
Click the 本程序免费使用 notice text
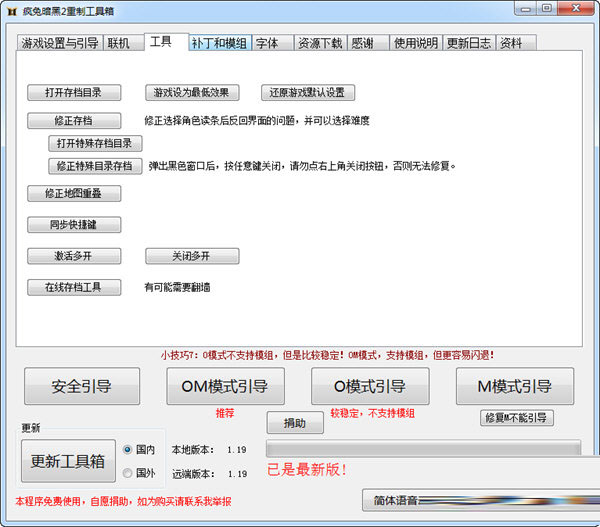coord(123,501)
